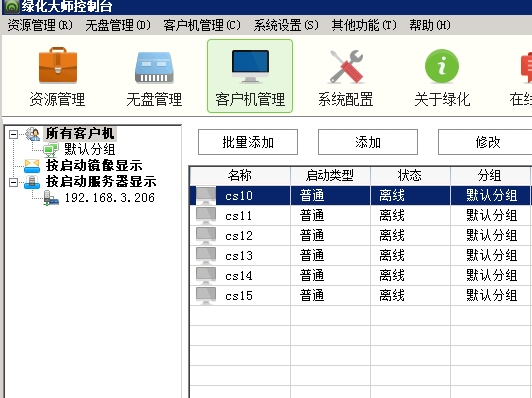Open 系统配置 wrench and screwdriver icon
This screenshot has height=398, width=532.
(346, 67)
